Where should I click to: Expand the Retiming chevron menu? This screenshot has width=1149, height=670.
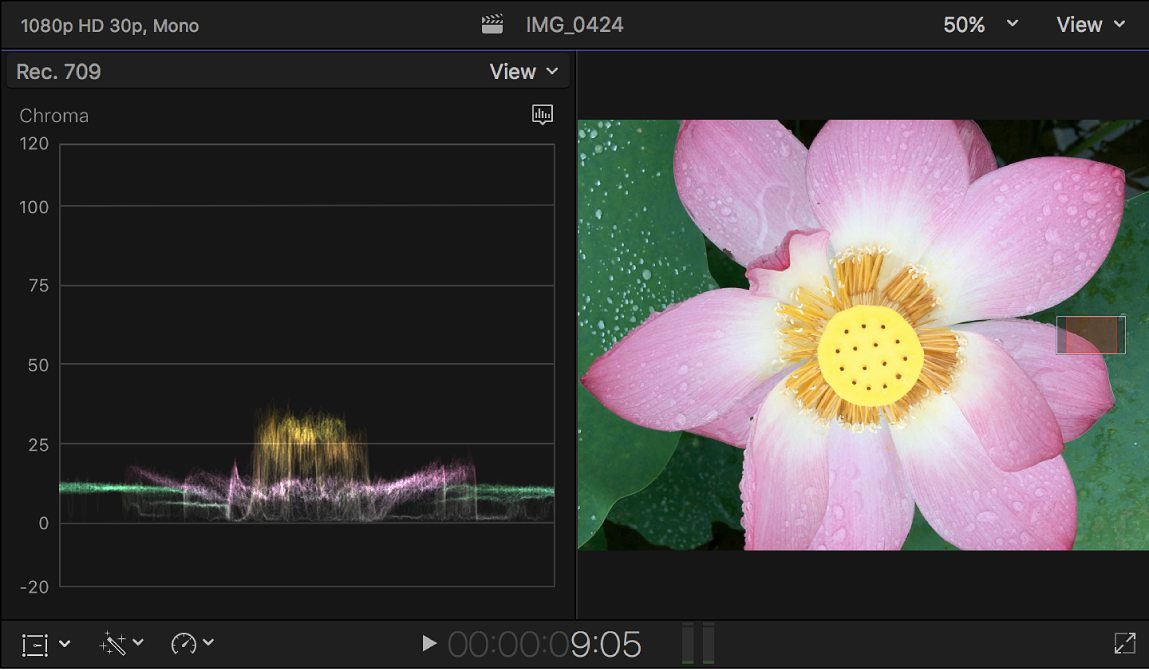coord(209,644)
